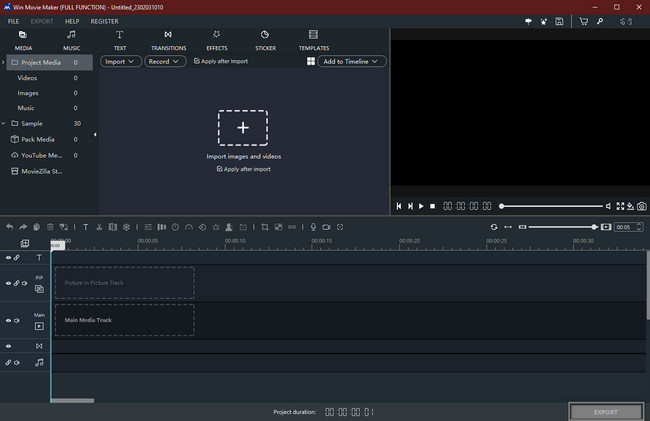Toggle visibility eye of the PIP track
The height and width of the screenshot is (421, 650).
pos(8,283)
